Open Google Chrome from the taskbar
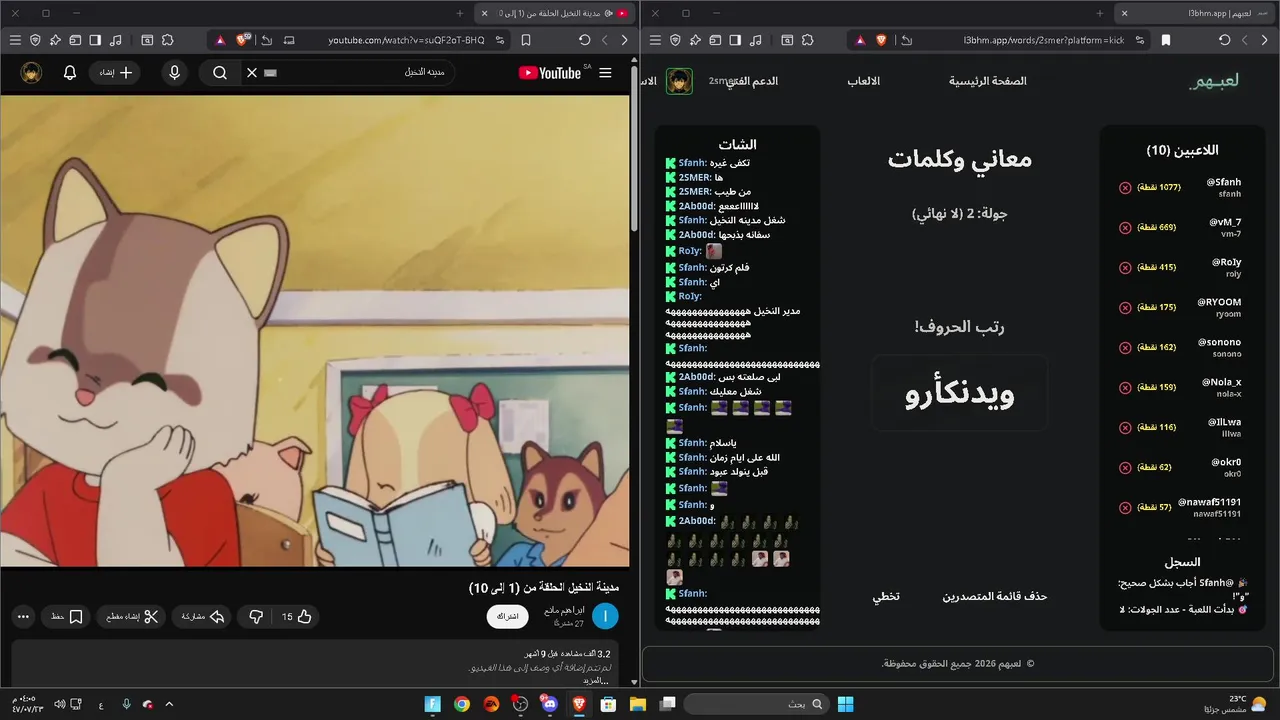This screenshot has width=1280, height=720. click(462, 704)
